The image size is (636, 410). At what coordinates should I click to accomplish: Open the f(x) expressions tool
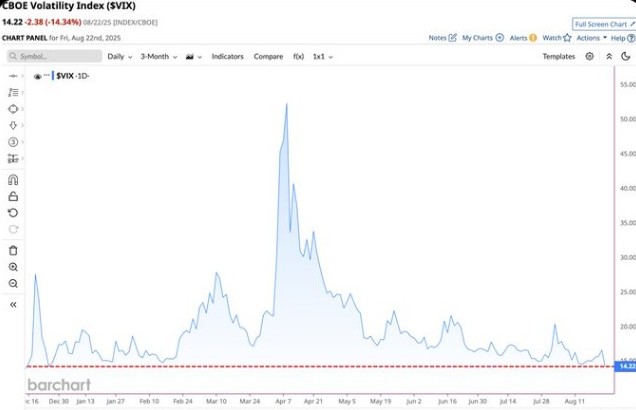(298, 56)
